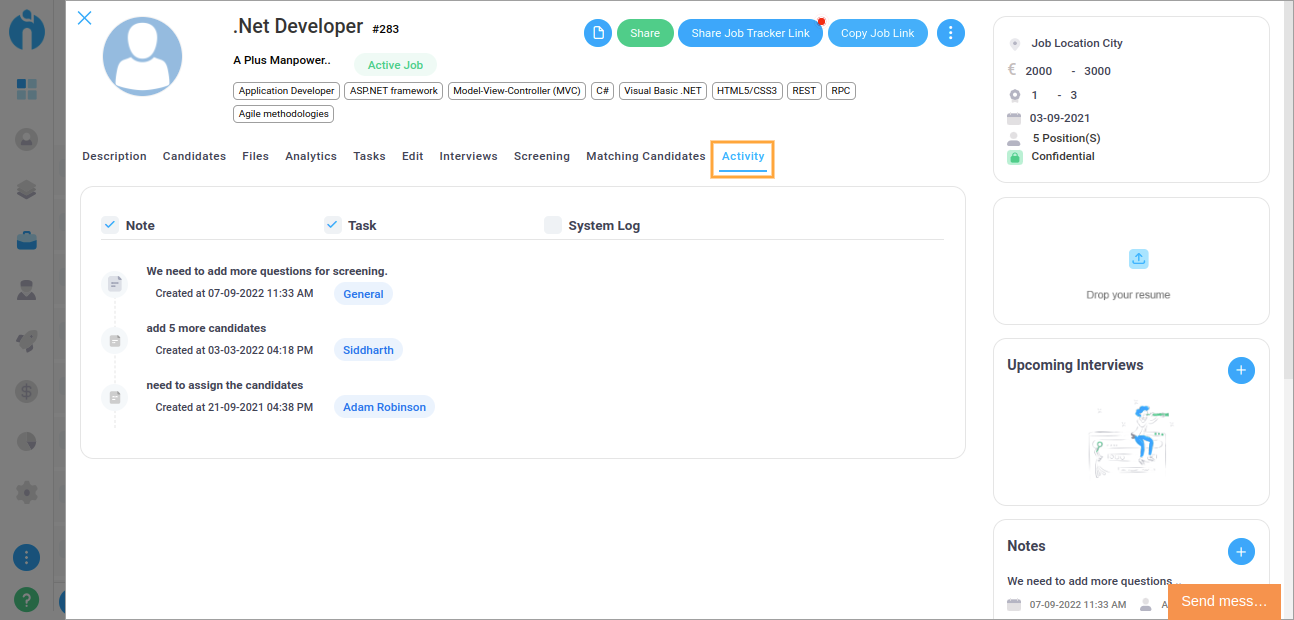Add a new note with plus icon

click(1240, 551)
